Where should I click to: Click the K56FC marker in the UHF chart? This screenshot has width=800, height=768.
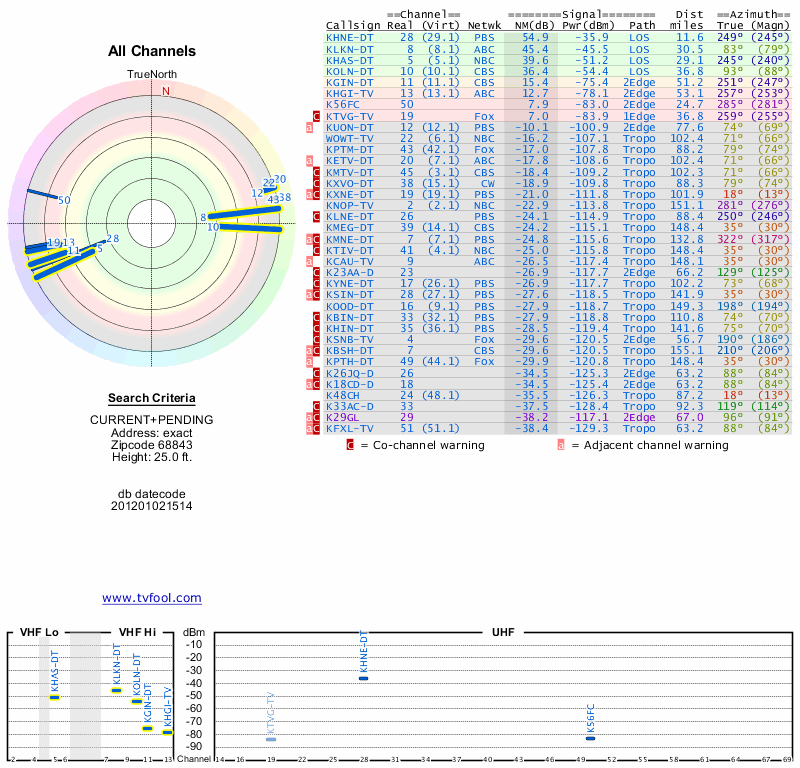coord(590,738)
